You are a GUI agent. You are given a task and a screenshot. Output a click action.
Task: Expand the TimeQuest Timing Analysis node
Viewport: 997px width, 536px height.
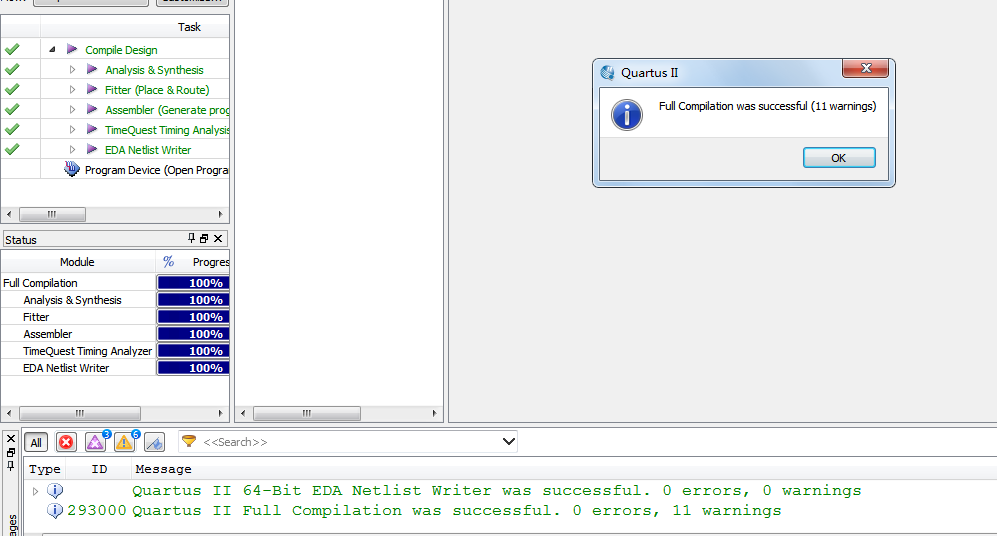point(72,130)
